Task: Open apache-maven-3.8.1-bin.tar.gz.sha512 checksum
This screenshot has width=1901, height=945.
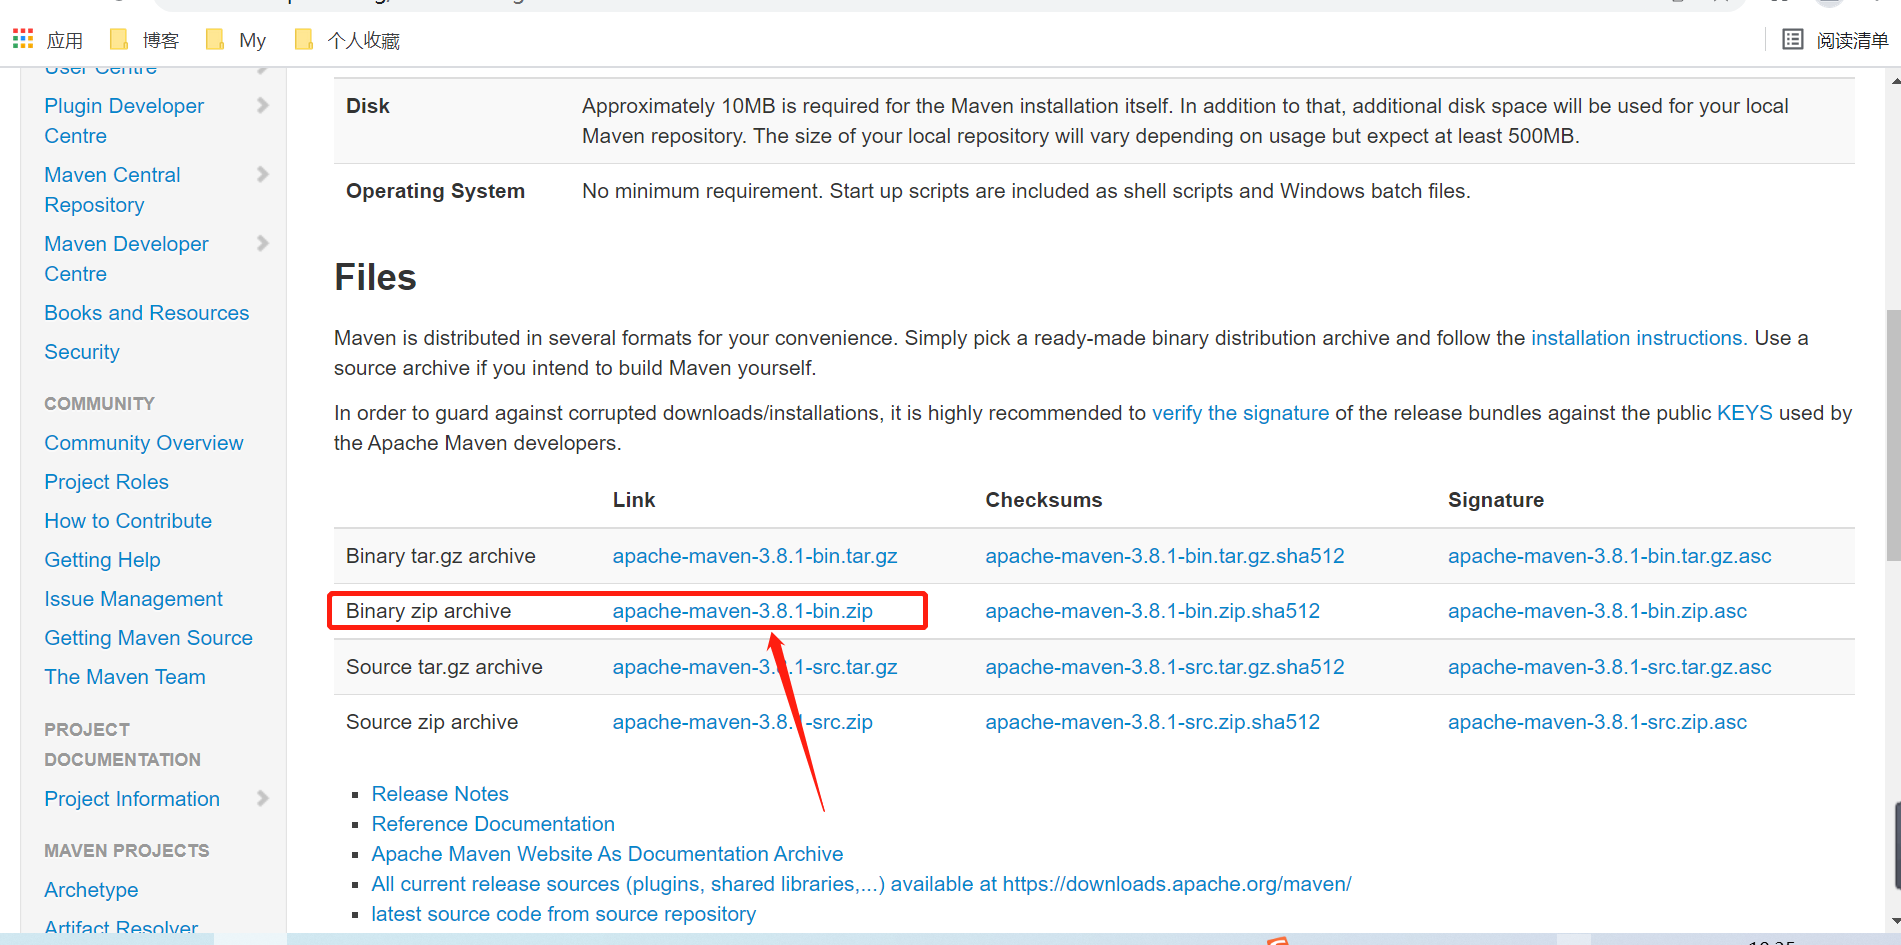Action: pyautogui.click(x=1165, y=556)
